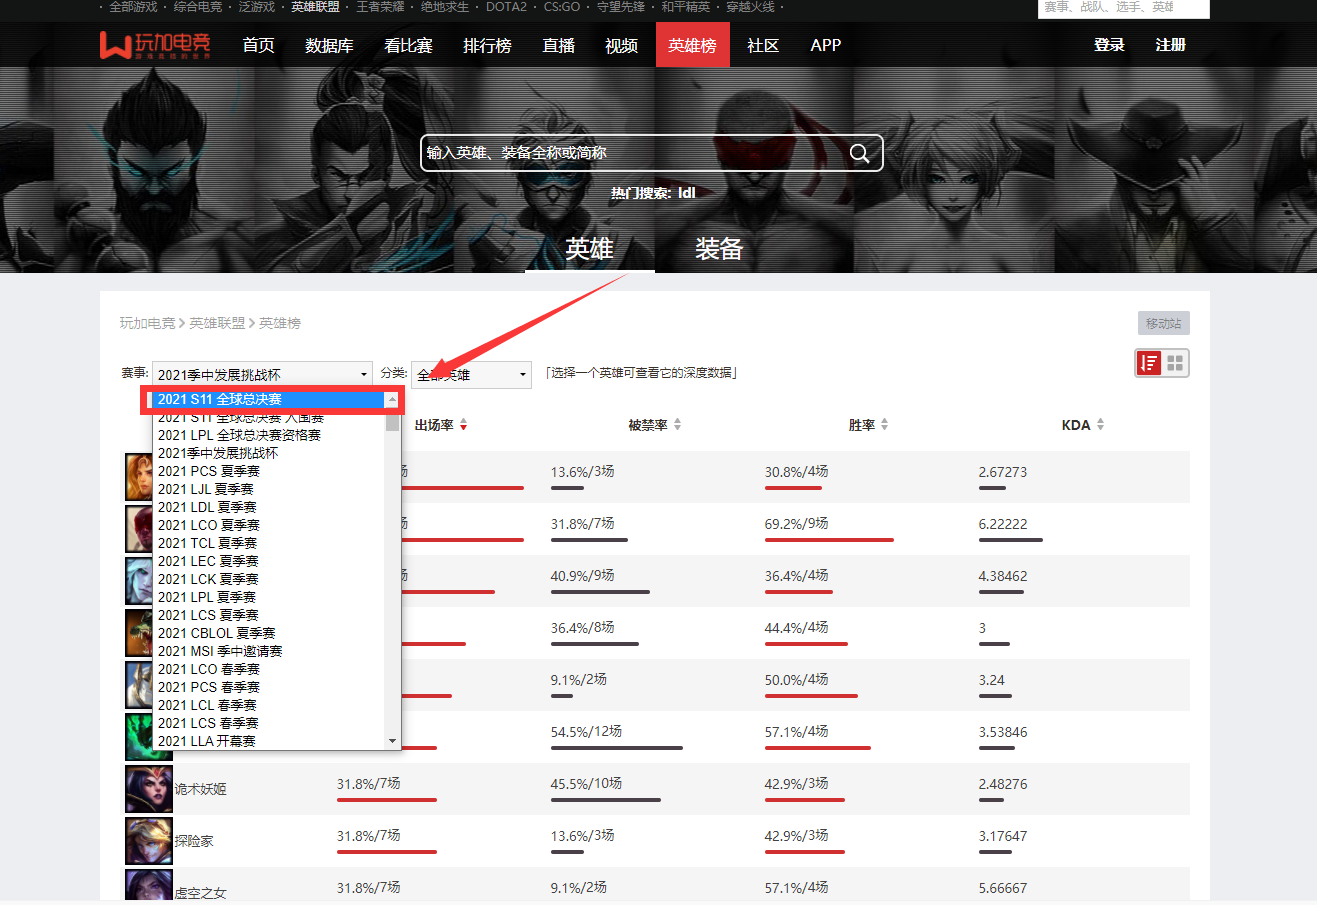This screenshot has width=1317, height=905.
Task: Select 2021季中发展挑战杯 in the list
Action: pos(269,453)
